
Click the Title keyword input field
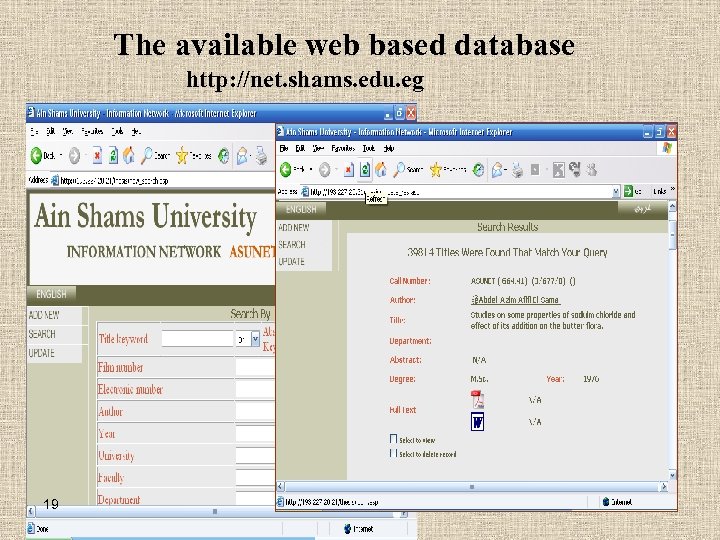[x=197, y=339]
